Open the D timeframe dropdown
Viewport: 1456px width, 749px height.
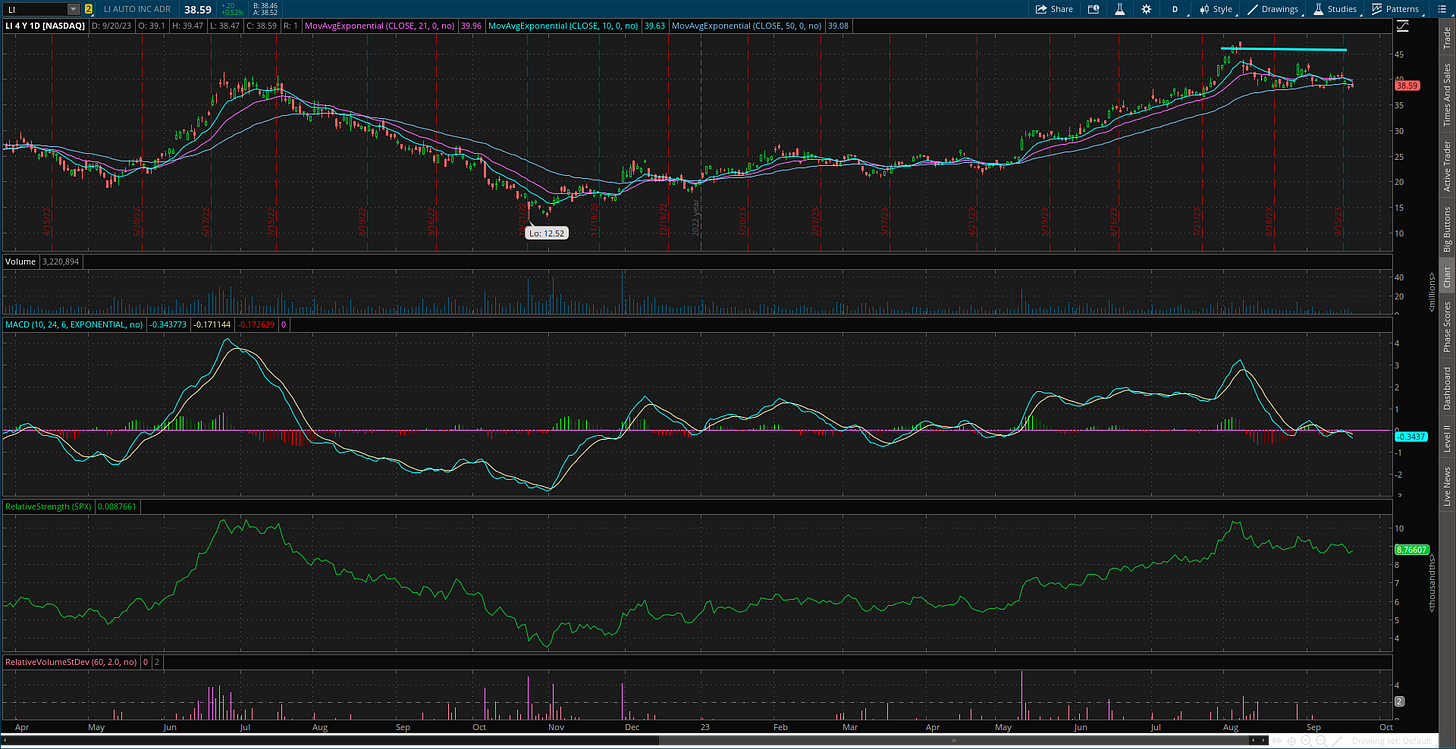(1175, 9)
